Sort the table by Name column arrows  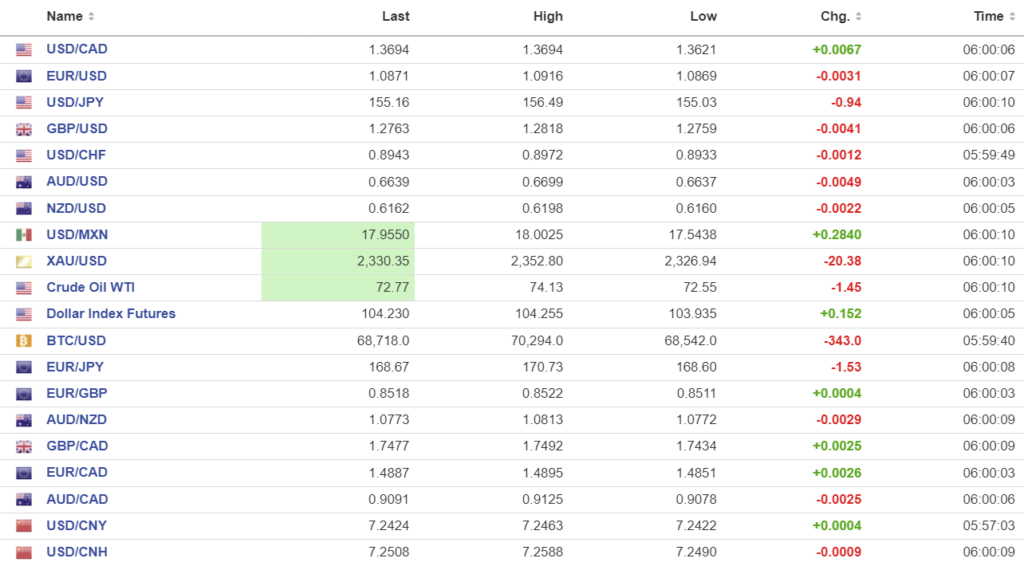click(x=92, y=17)
